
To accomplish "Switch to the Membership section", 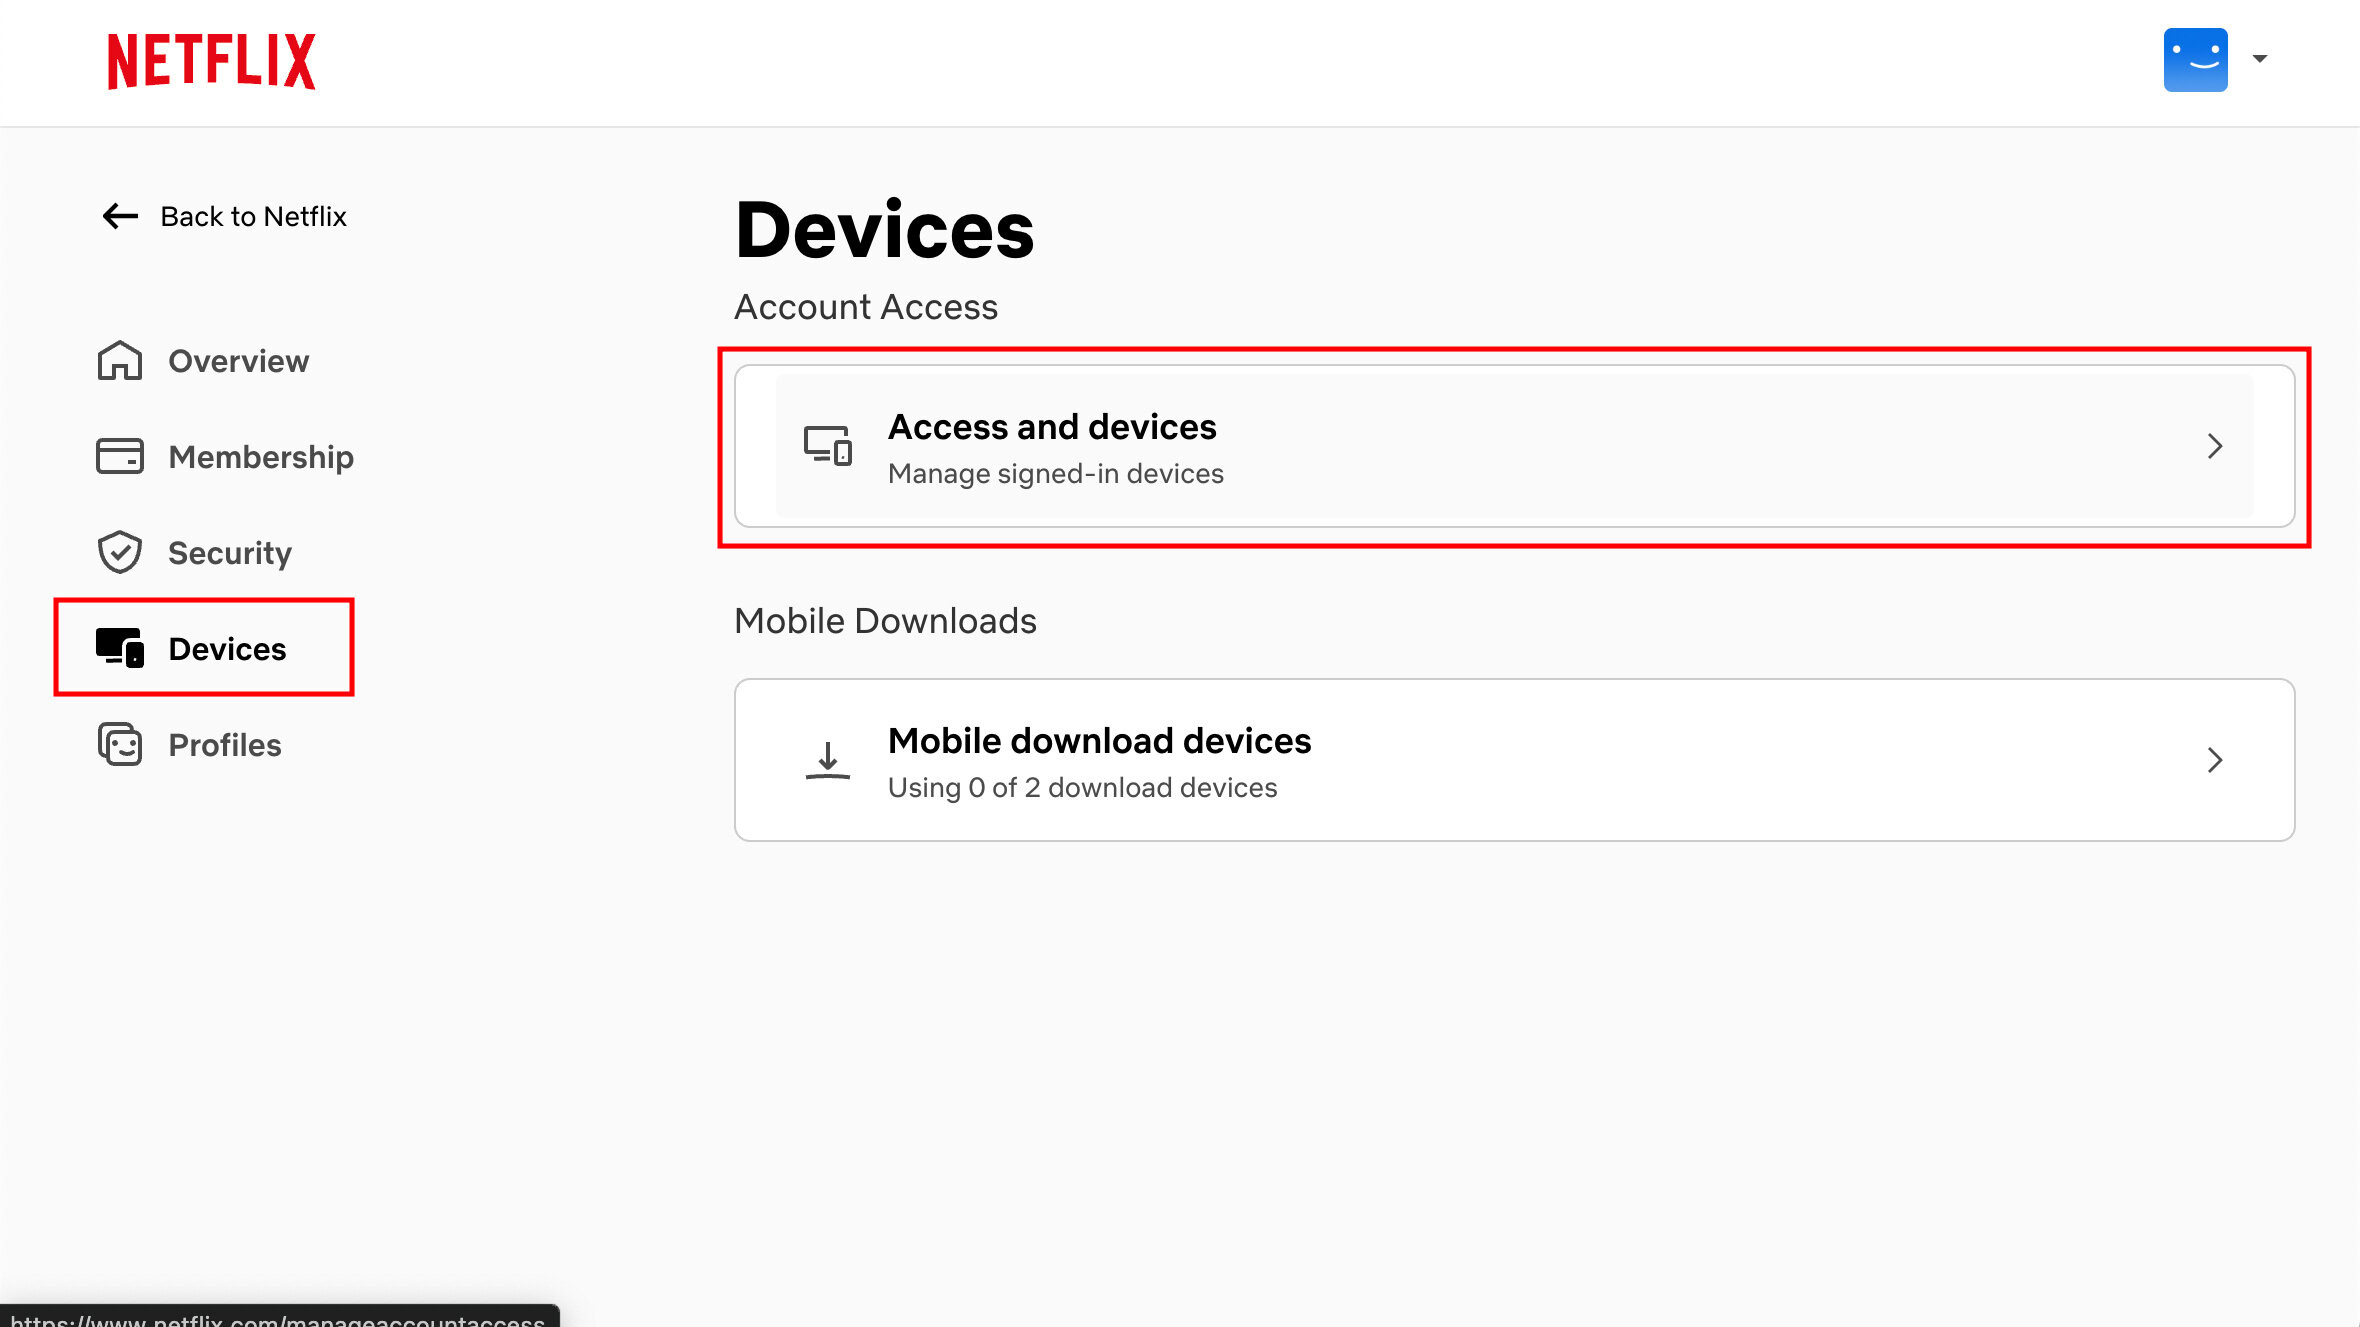I will [261, 456].
